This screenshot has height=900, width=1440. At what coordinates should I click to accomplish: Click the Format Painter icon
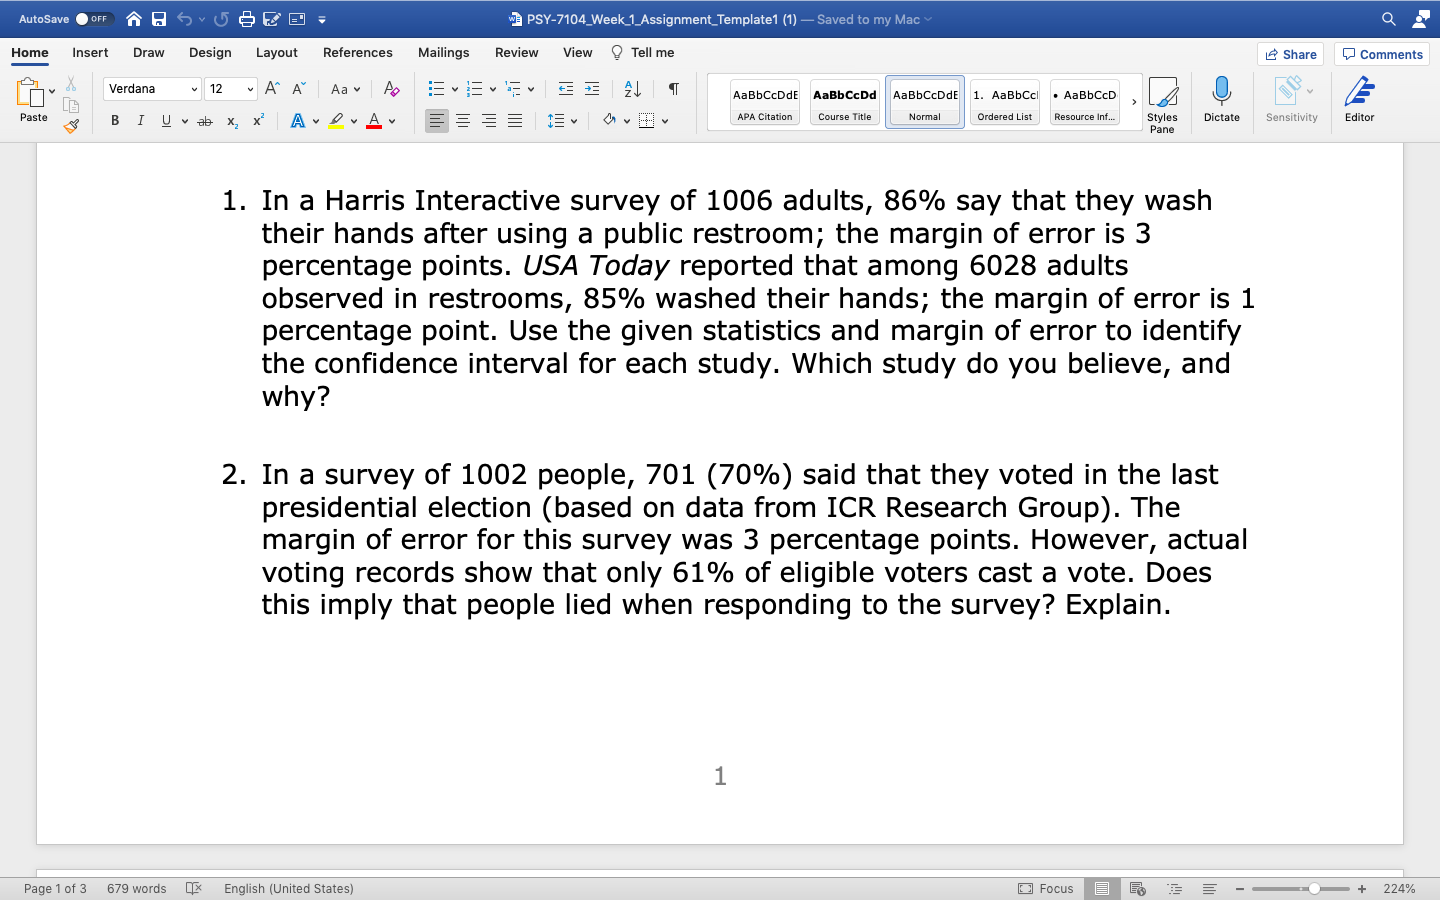pos(71,125)
